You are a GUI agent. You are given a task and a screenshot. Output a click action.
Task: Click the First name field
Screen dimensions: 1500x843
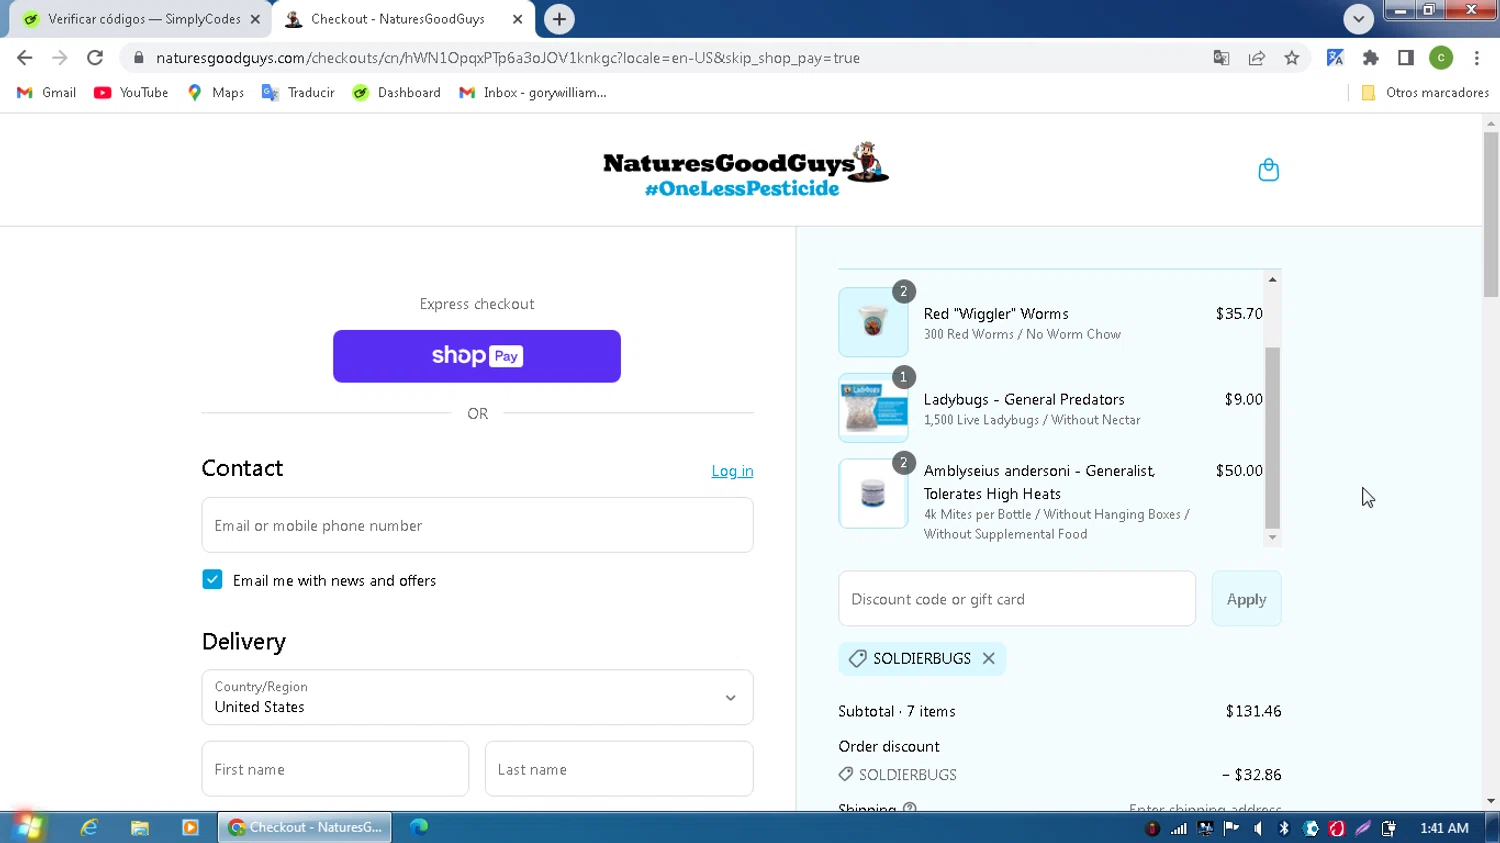[335, 769]
